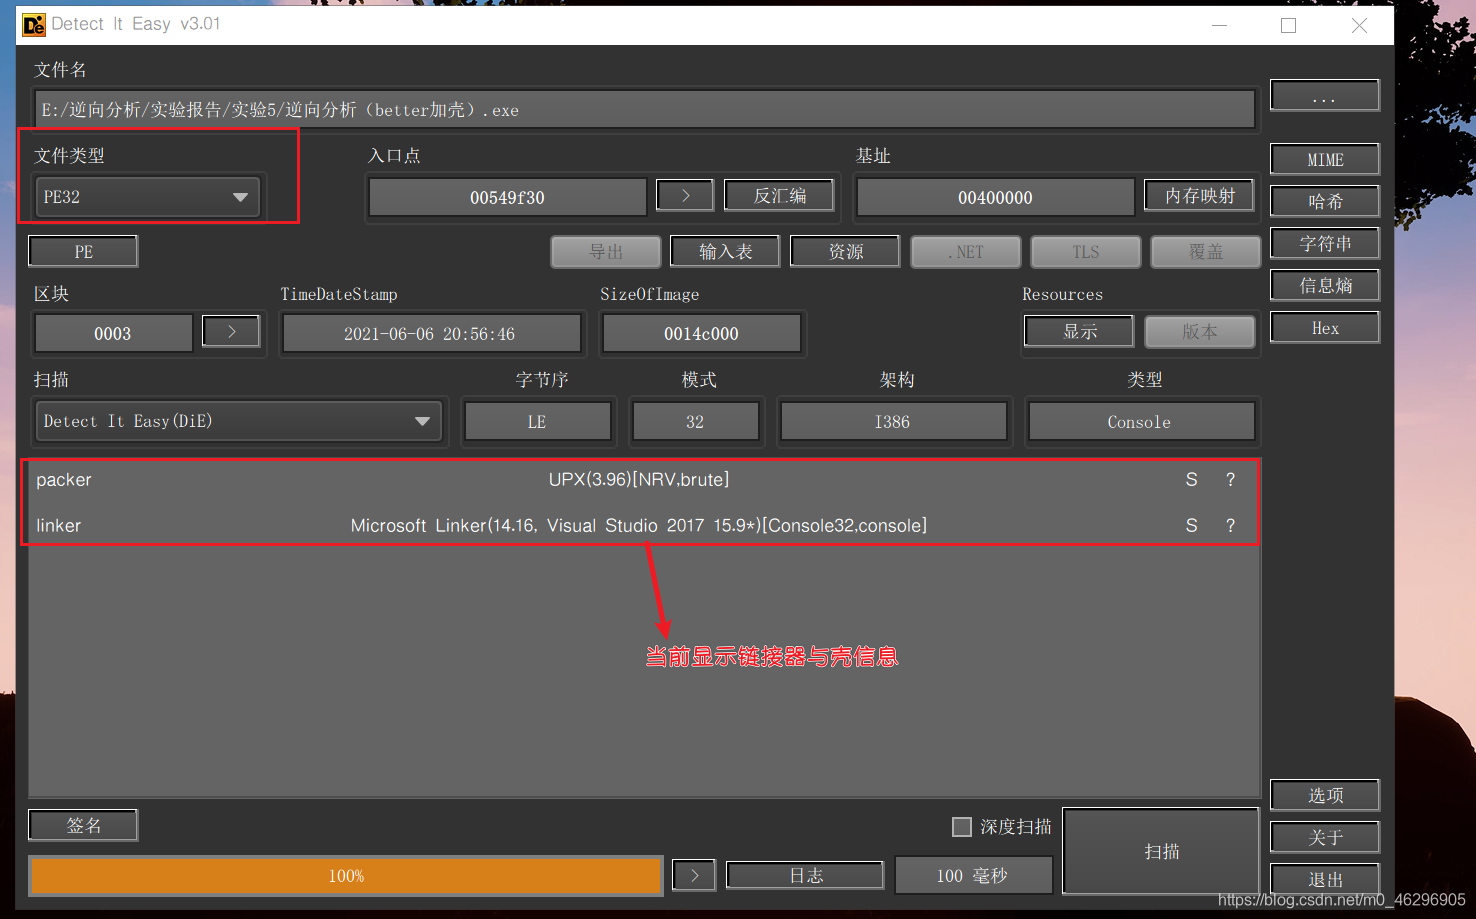Open file browse button with three dots
The image size is (1476, 919).
pyautogui.click(x=1325, y=96)
